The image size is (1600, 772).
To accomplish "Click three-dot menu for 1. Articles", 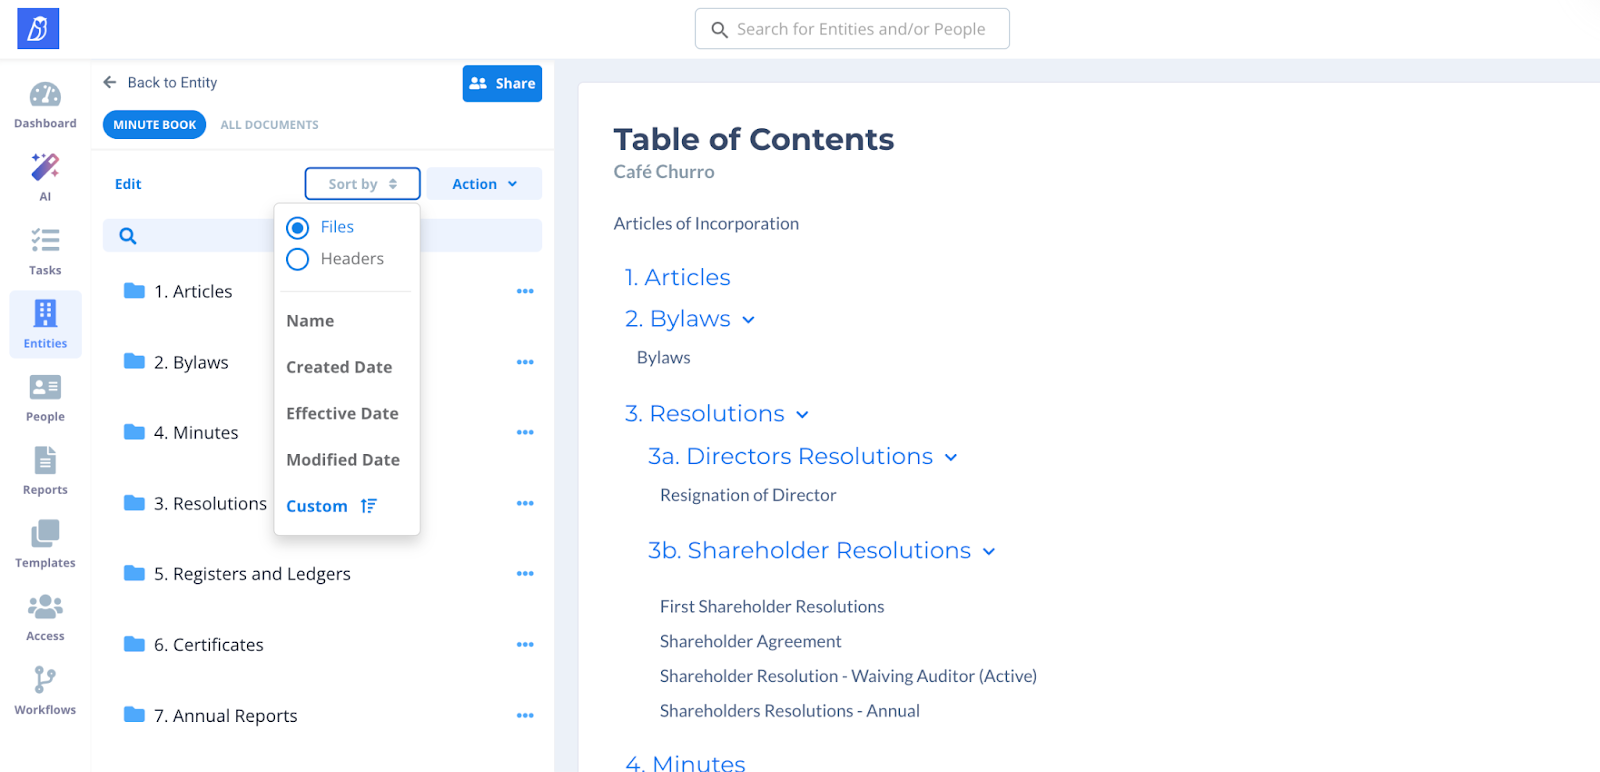I will pyautogui.click(x=525, y=291).
